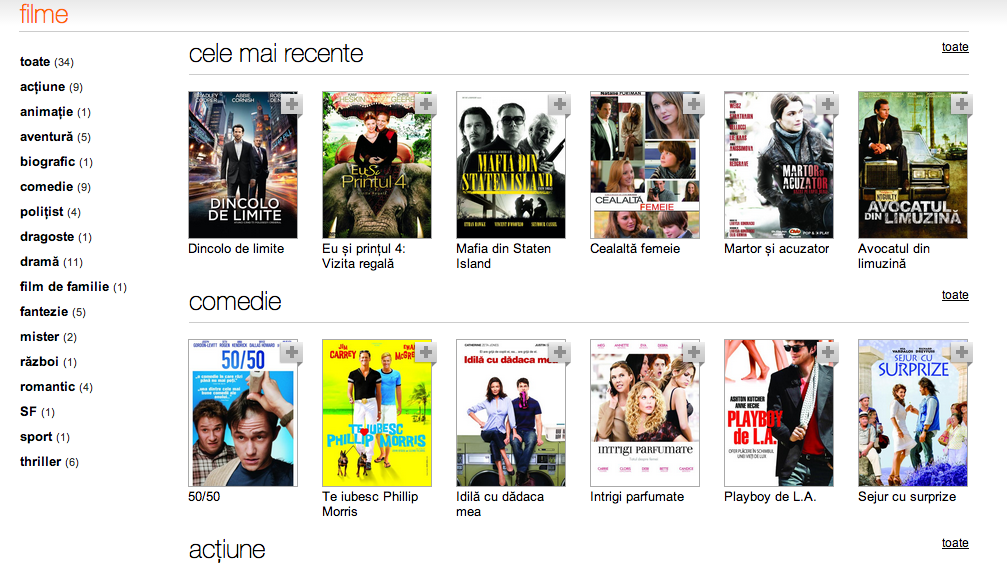Click Martor și acuzator title link
This screenshot has width=1007, height=565.
(776, 248)
